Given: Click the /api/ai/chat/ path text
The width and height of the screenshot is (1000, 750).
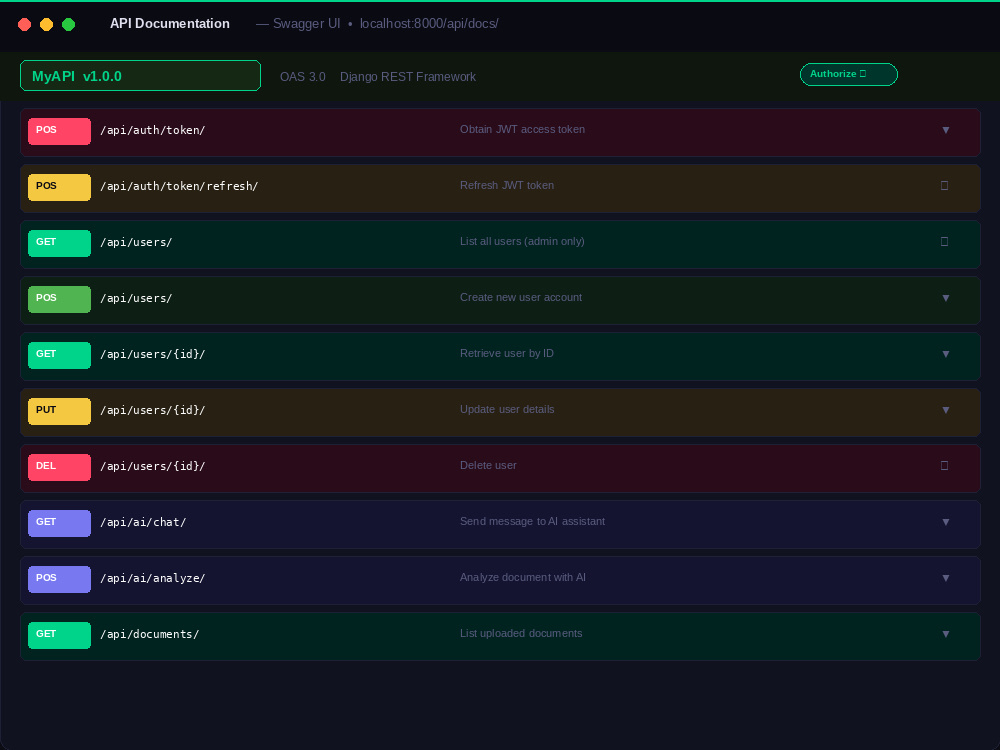Looking at the screenshot, I should click(x=143, y=522).
